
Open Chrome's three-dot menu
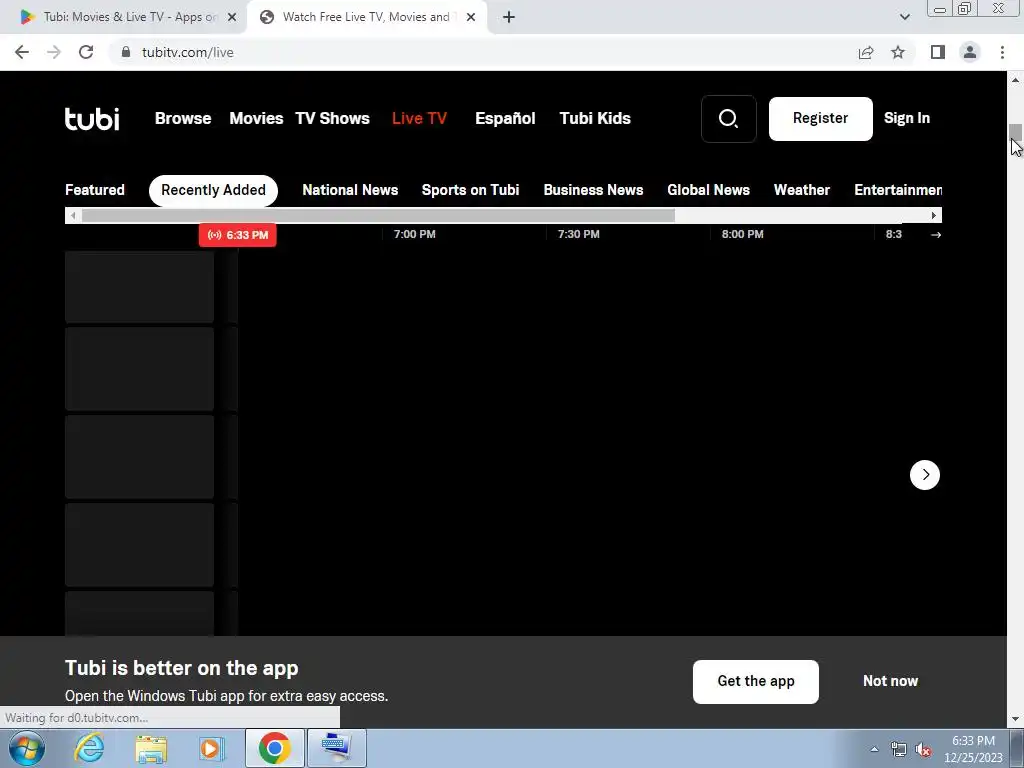click(1002, 52)
